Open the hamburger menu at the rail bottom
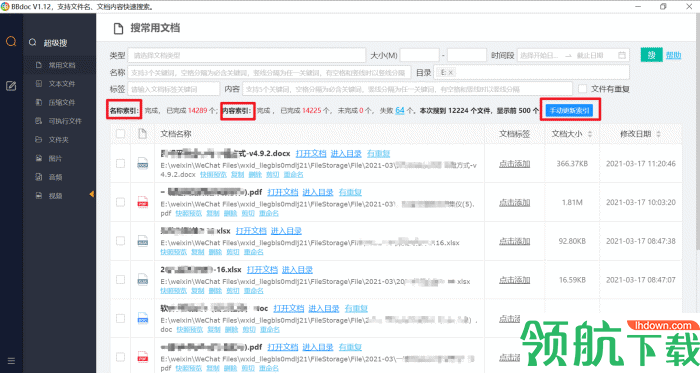This screenshot has height=373, width=700. (x=11, y=361)
